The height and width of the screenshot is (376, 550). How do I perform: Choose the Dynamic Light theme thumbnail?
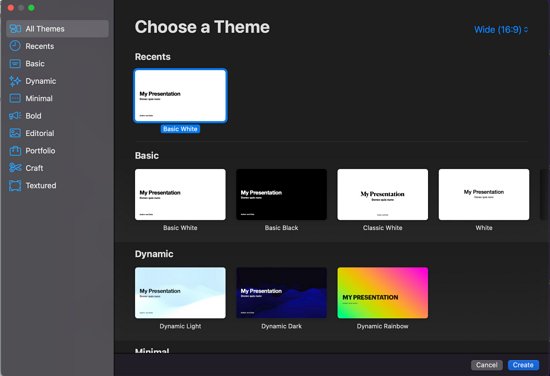coord(180,293)
